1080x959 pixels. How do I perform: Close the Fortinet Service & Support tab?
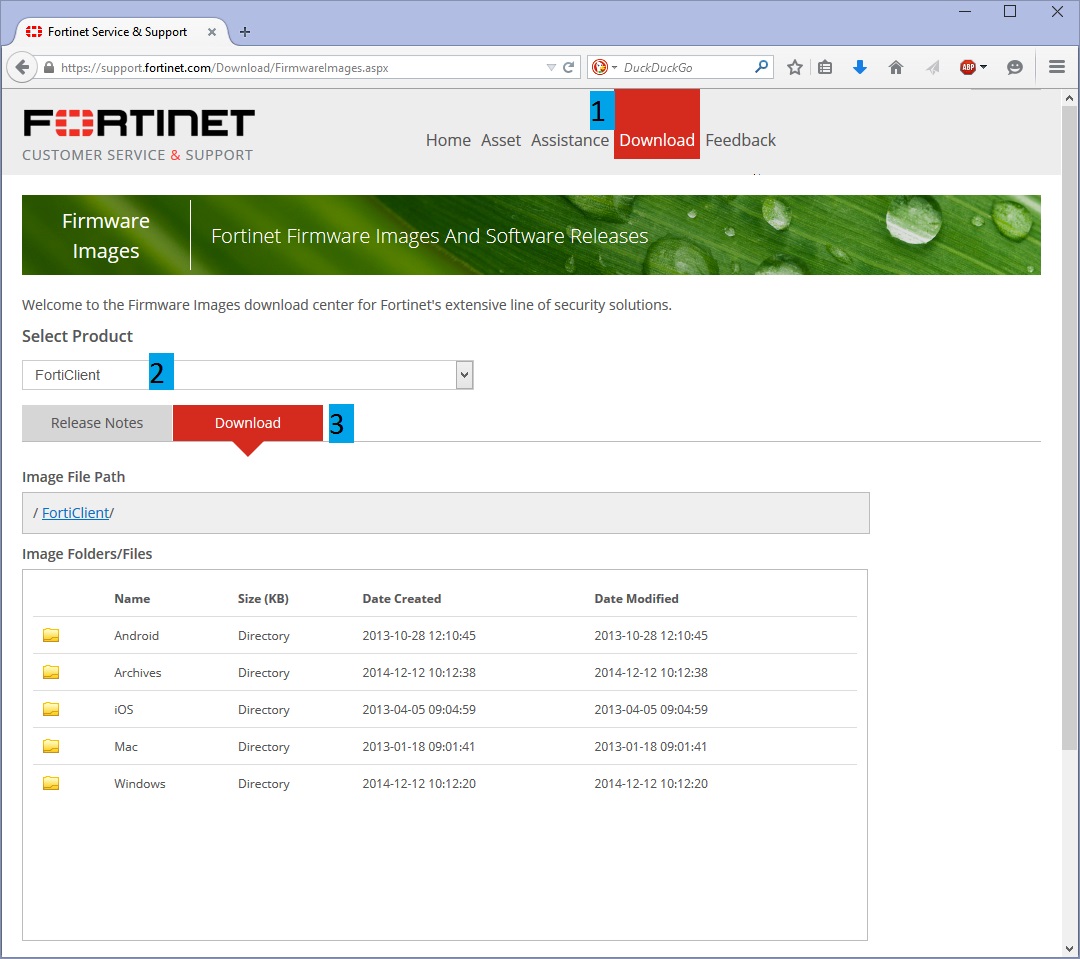coord(212,32)
